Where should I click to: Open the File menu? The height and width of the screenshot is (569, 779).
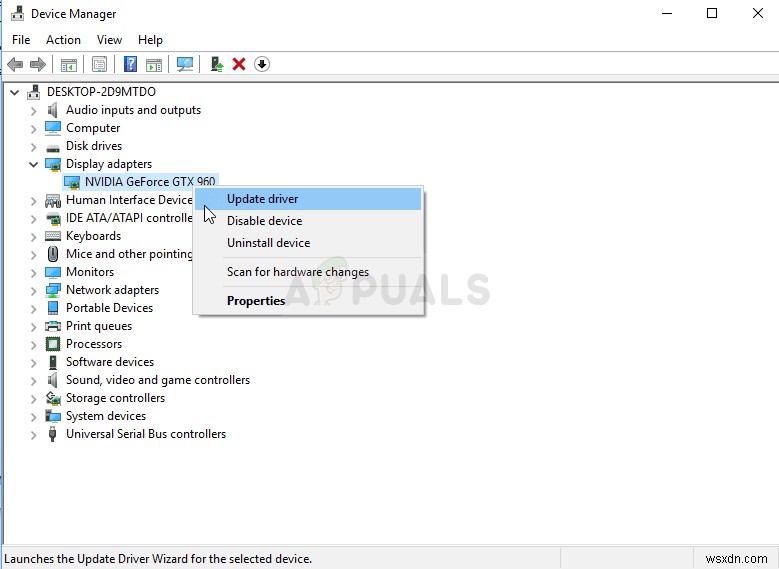pos(21,40)
